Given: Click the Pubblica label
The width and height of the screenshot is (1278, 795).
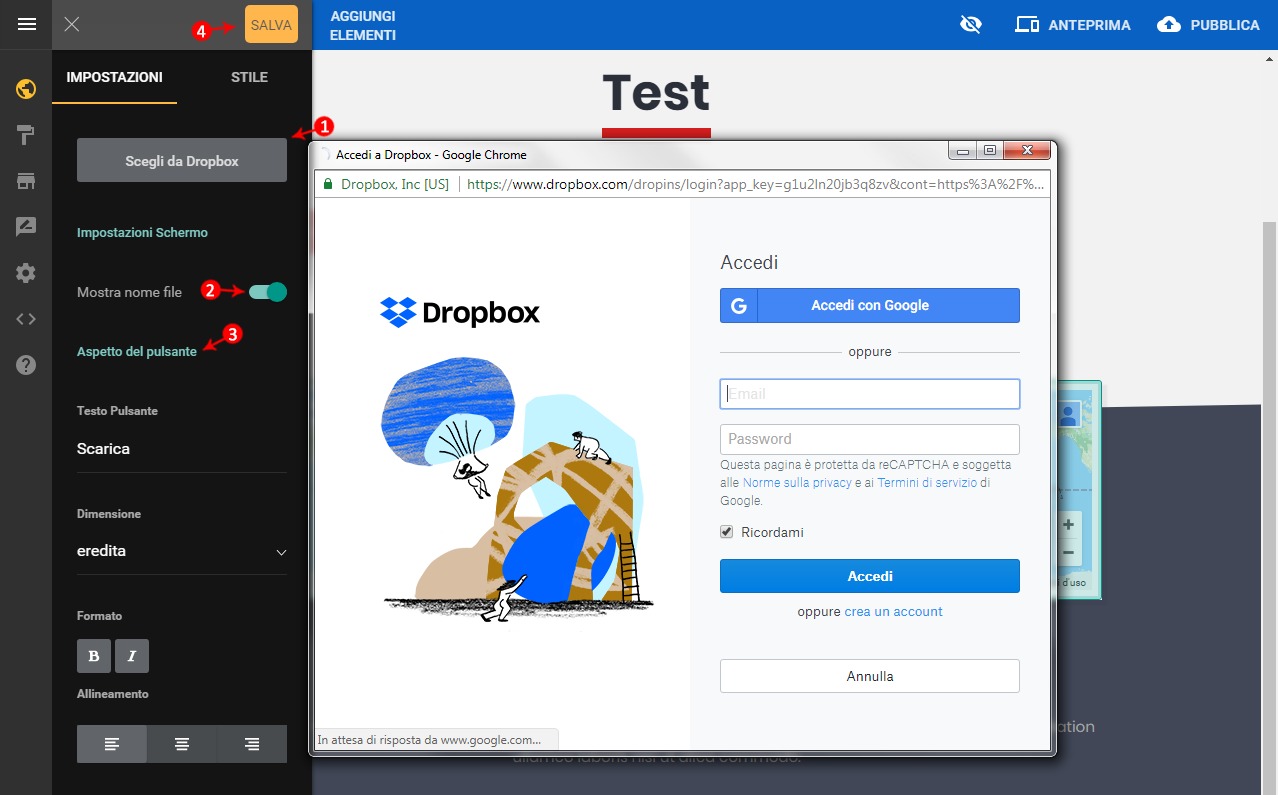Looking at the screenshot, I should 1224,26.
